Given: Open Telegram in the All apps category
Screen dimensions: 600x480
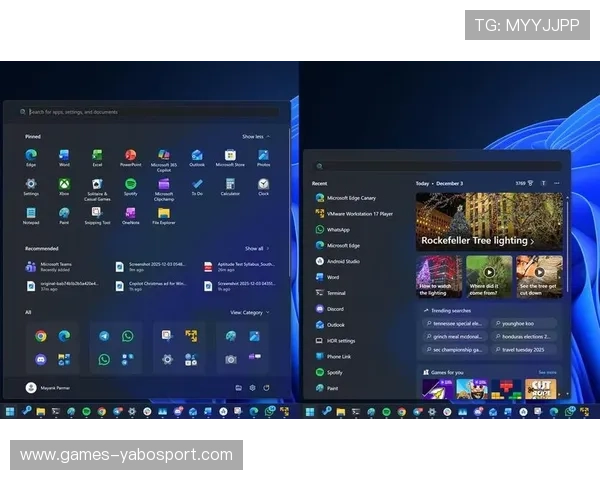Looking at the screenshot, I should click(104, 336).
